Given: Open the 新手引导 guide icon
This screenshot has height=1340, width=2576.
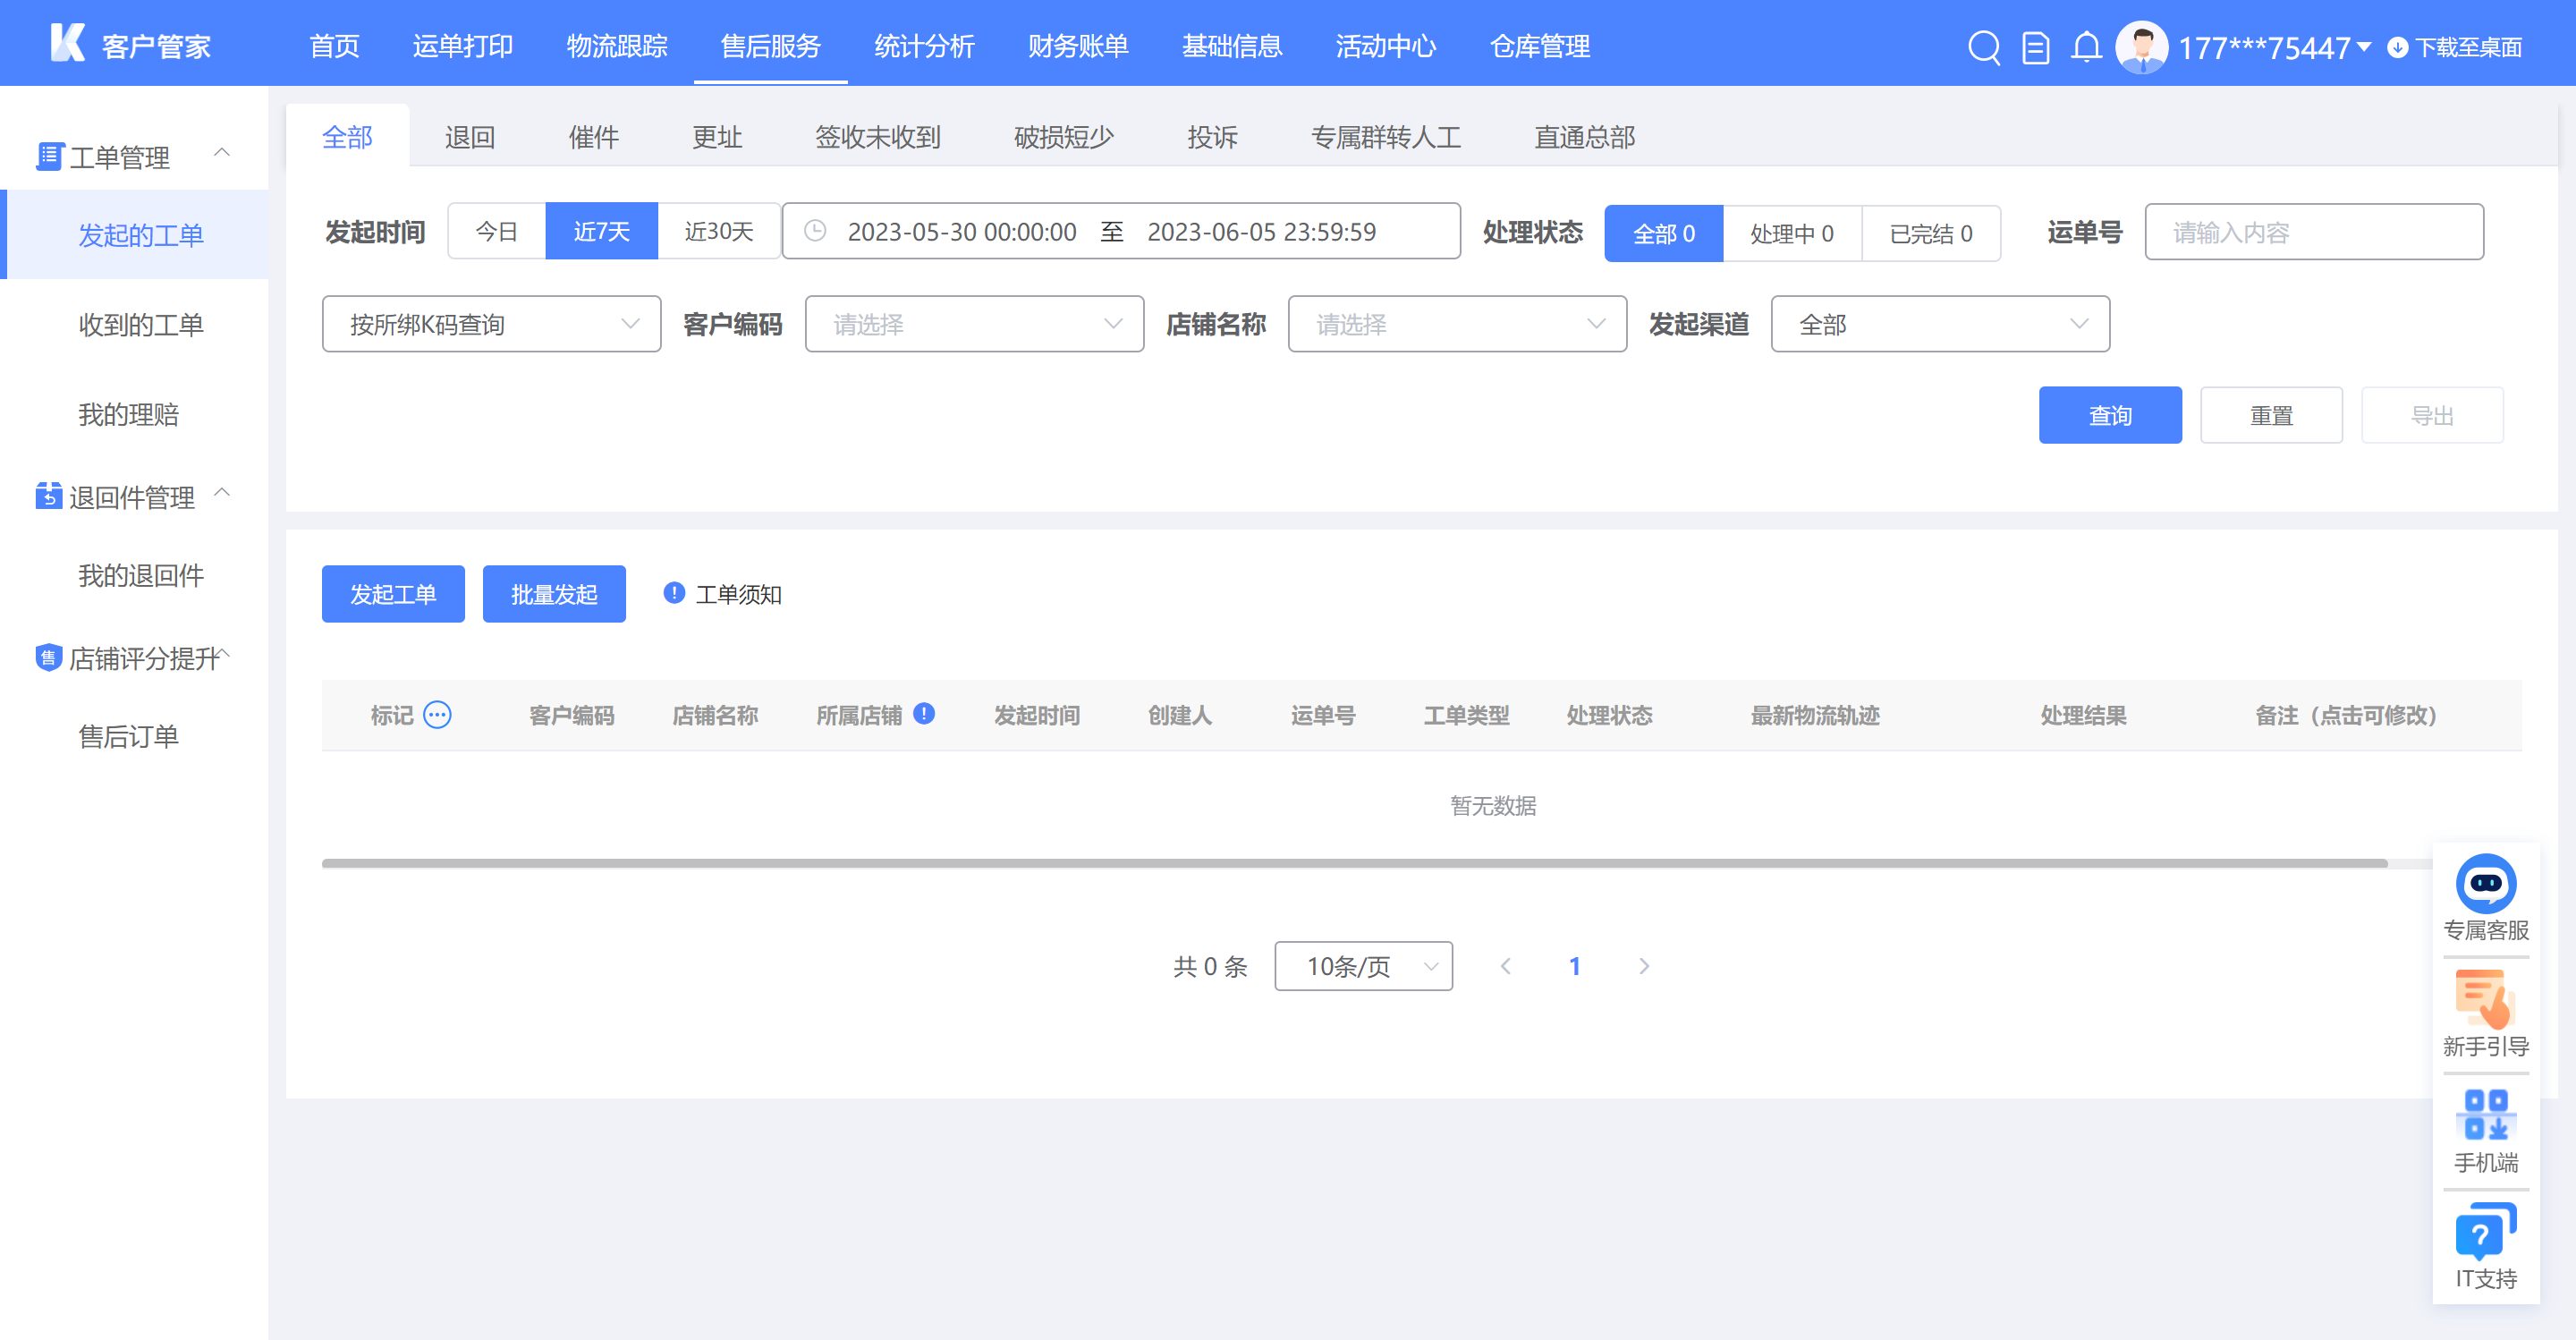Looking at the screenshot, I should (2485, 999).
